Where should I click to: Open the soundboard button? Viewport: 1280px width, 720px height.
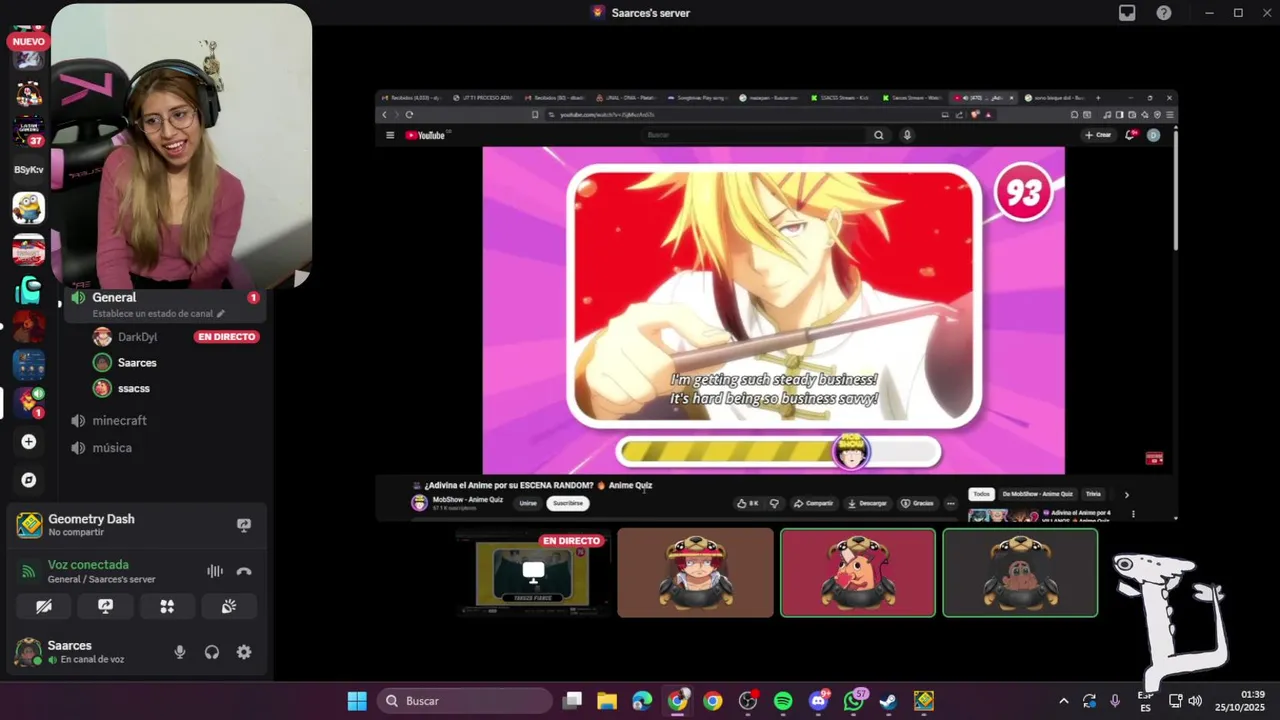coord(229,606)
